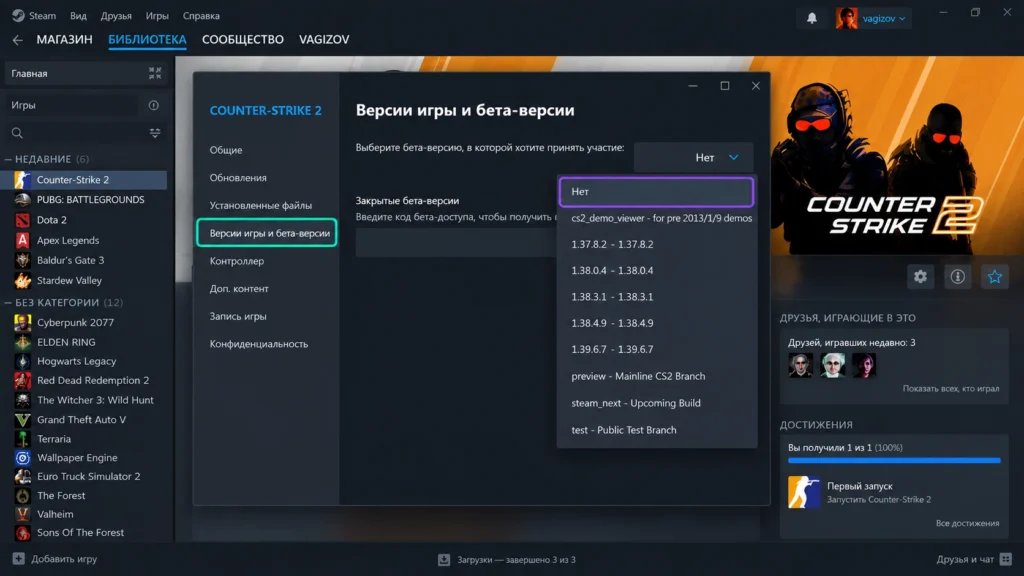Click the Dota 2 game icon
This screenshot has height=576, width=1024.
tap(22, 220)
